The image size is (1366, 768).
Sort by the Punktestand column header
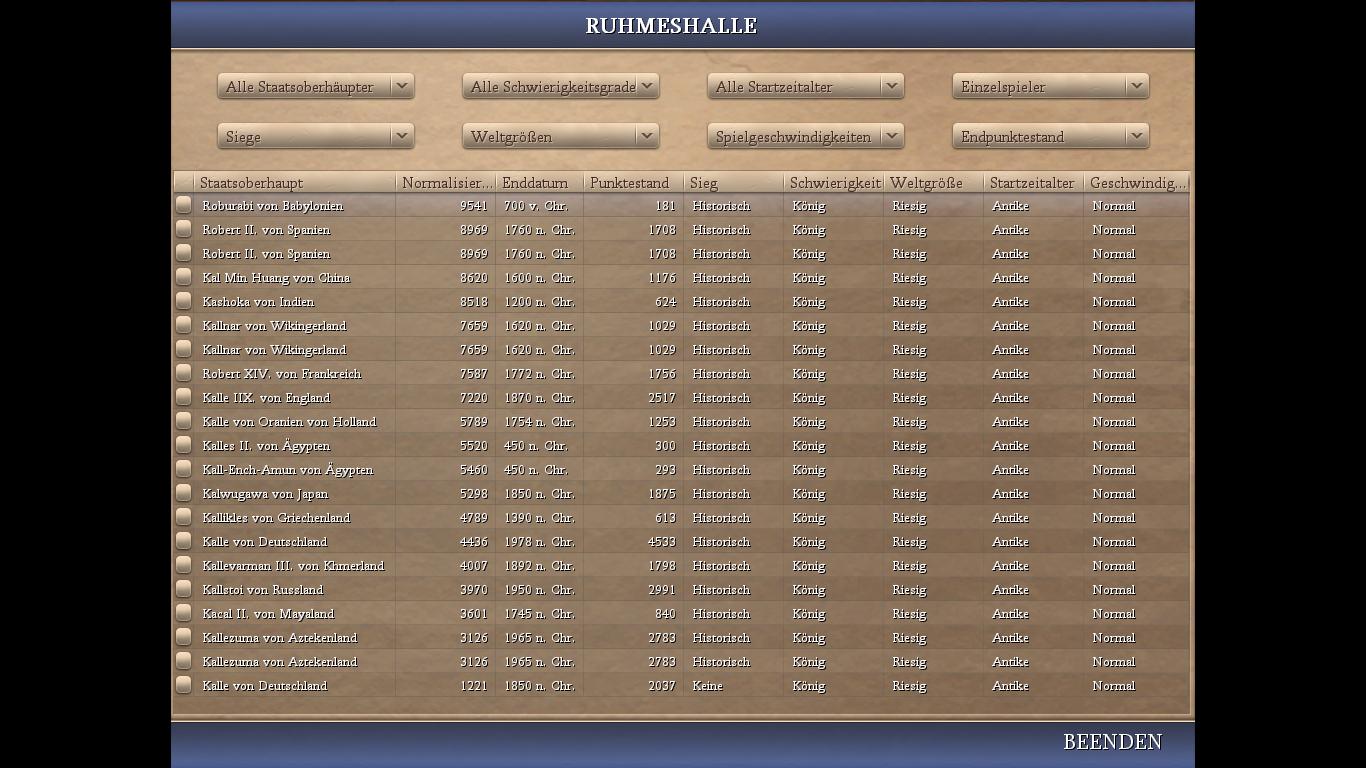coord(632,183)
